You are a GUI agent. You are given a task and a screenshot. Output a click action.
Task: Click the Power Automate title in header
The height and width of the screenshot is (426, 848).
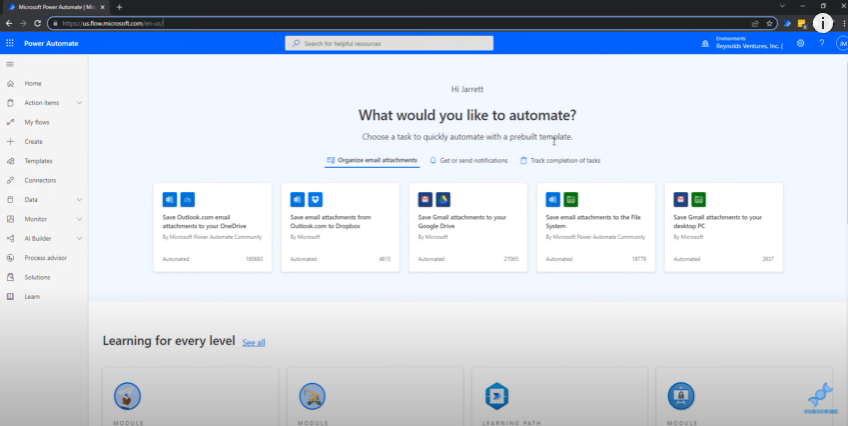[x=51, y=43]
